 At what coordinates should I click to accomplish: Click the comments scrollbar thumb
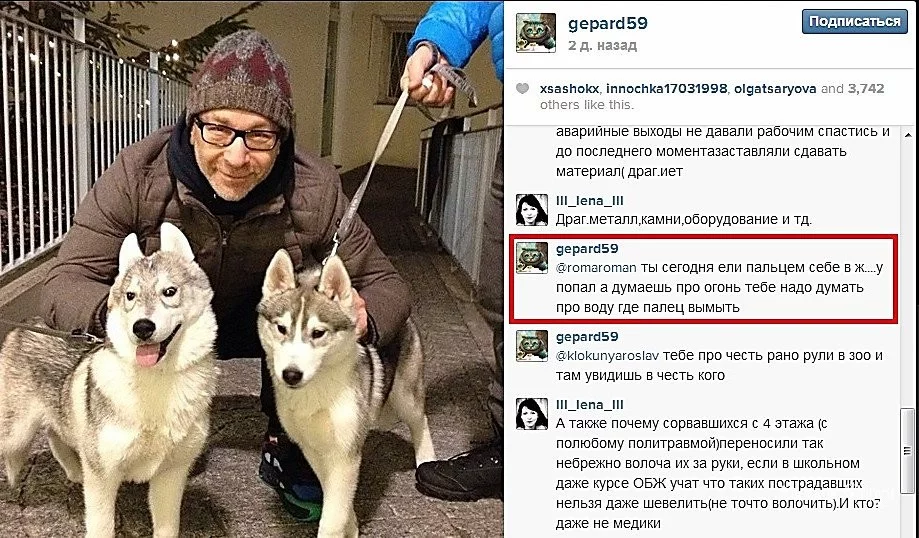click(907, 451)
